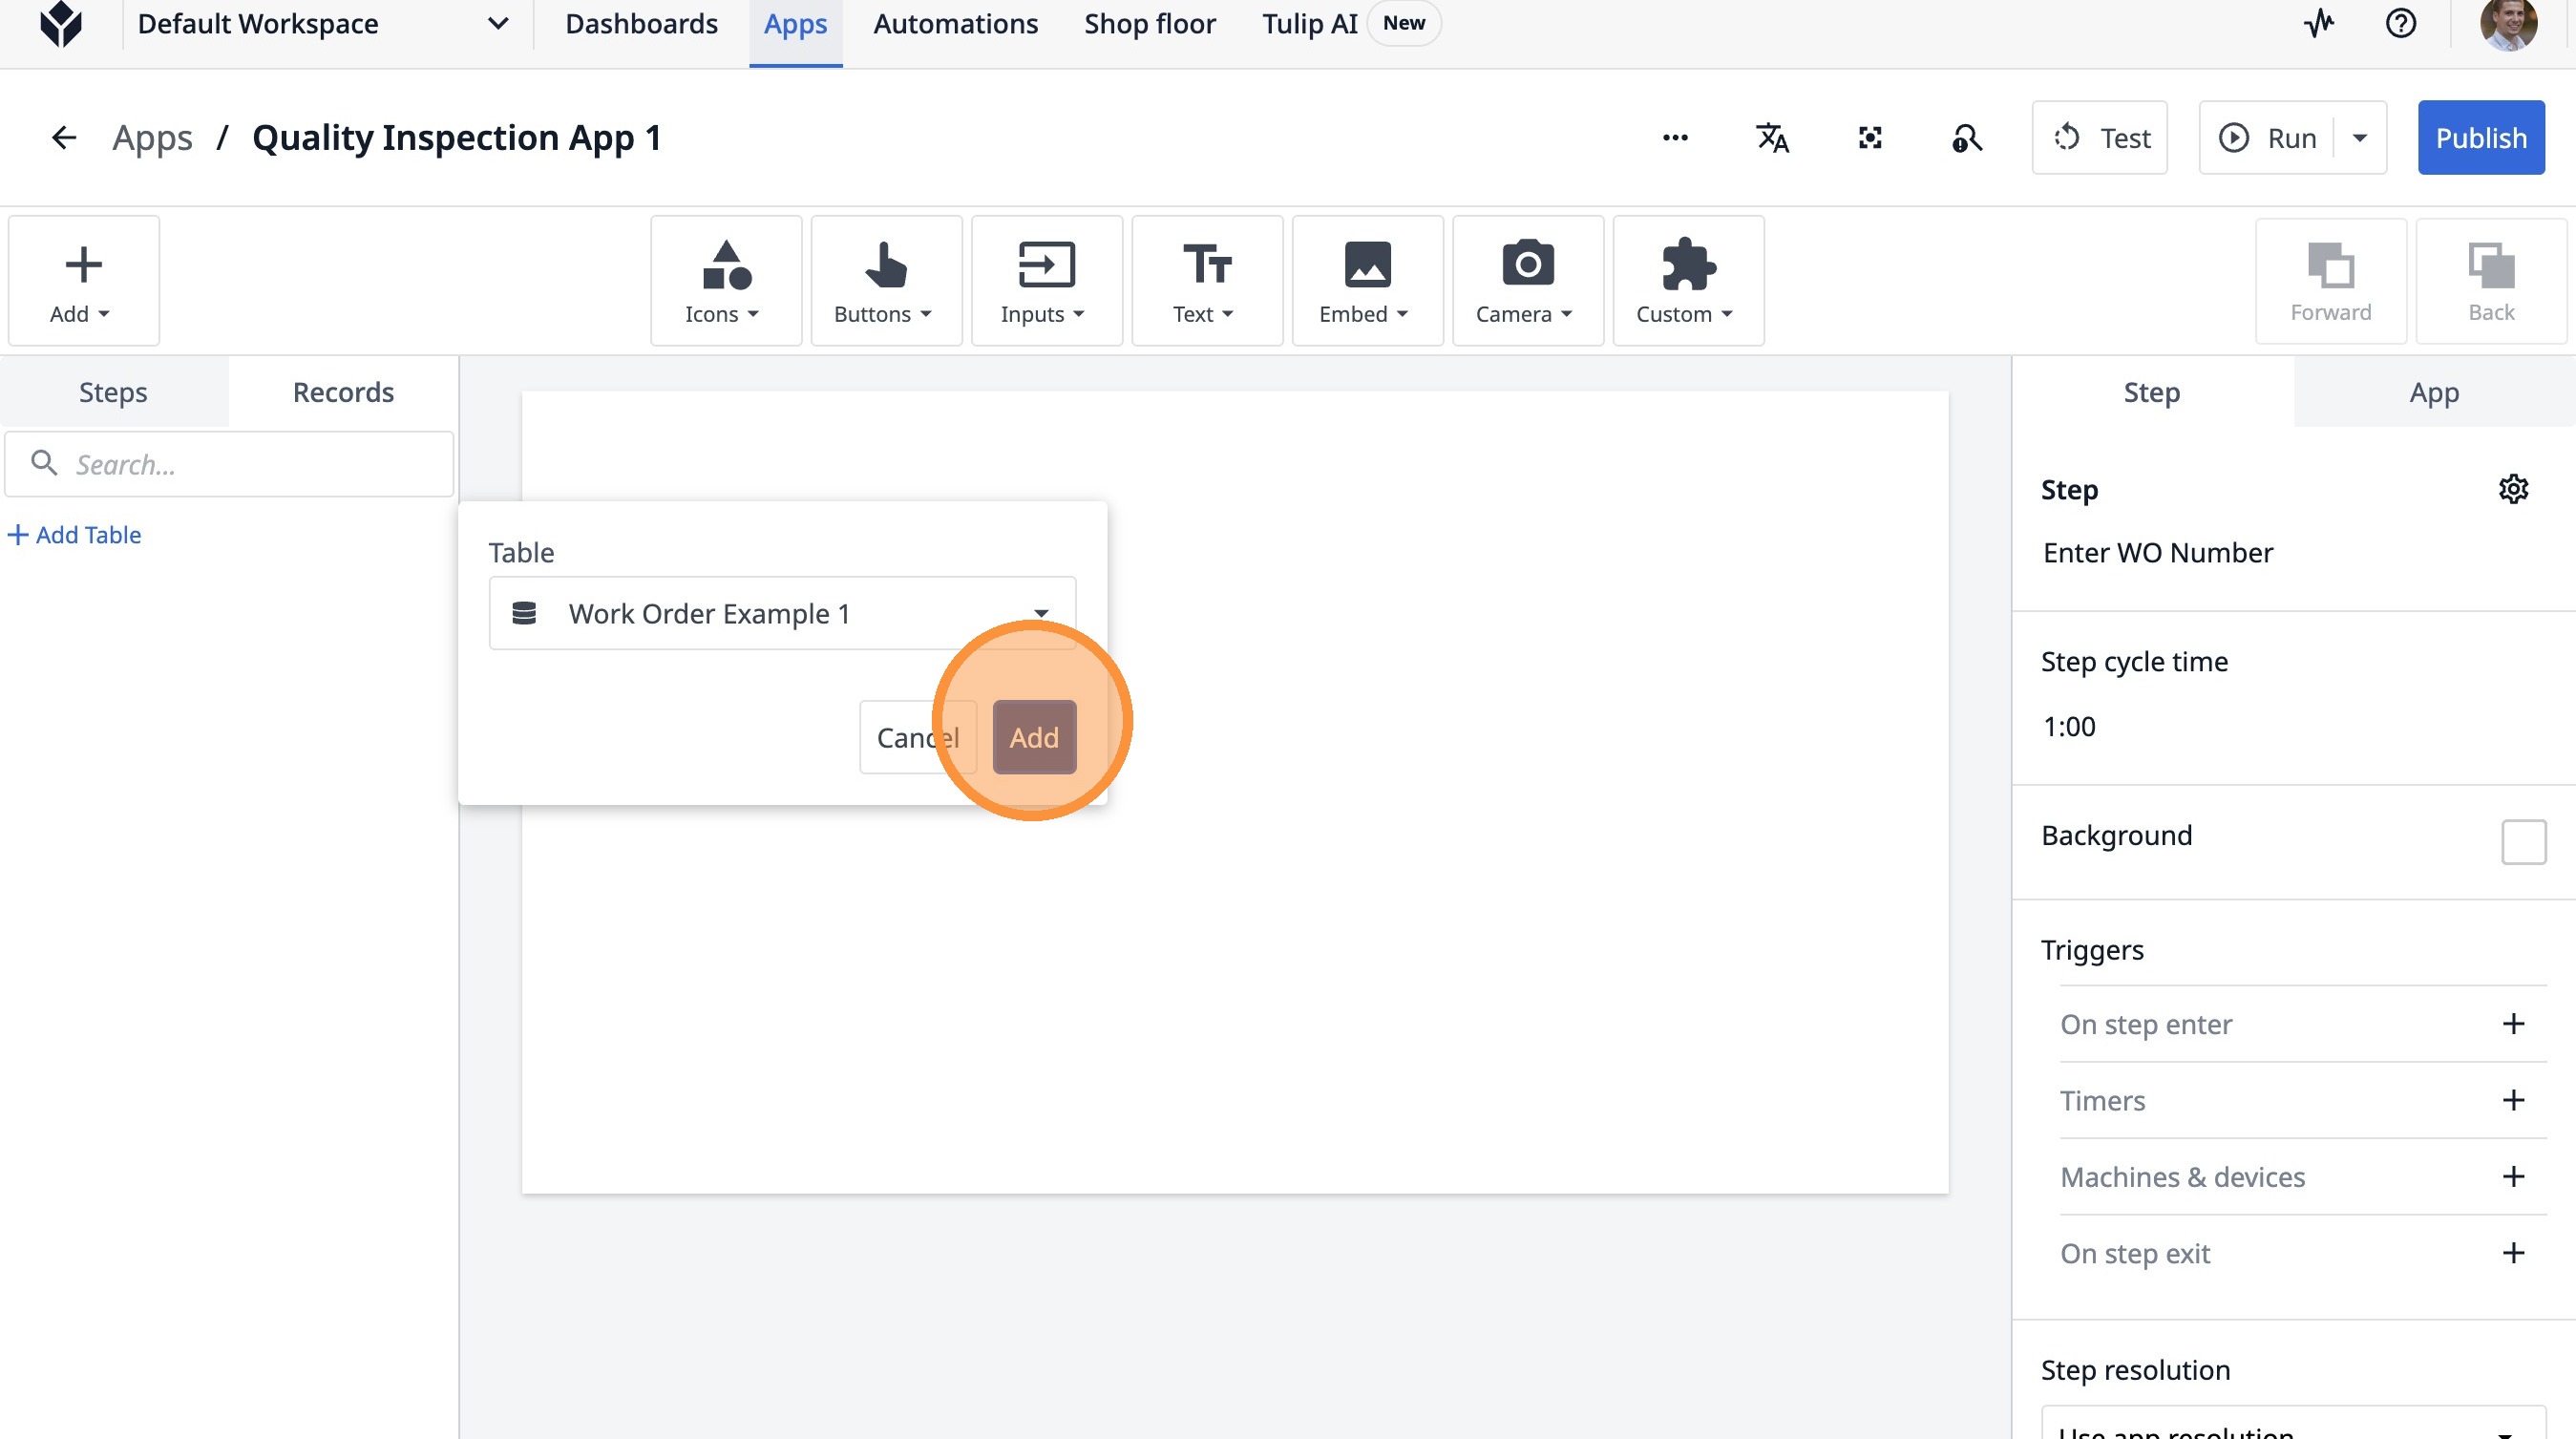This screenshot has height=1439, width=2576.
Task: Click the activity pulse icon
Action: 2319,23
